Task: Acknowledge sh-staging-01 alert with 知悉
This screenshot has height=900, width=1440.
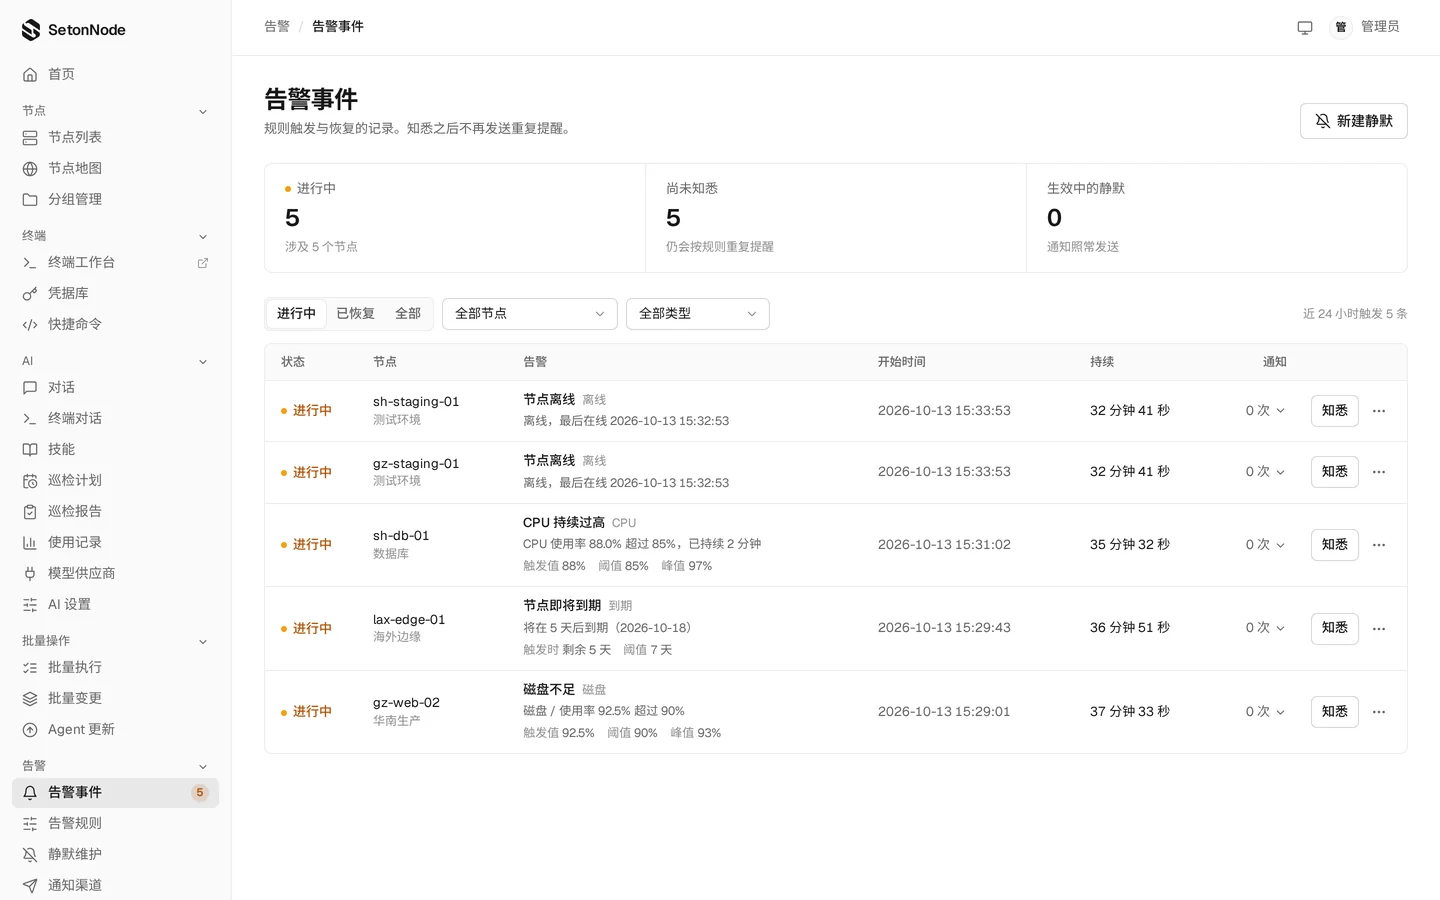Action: tap(1335, 411)
